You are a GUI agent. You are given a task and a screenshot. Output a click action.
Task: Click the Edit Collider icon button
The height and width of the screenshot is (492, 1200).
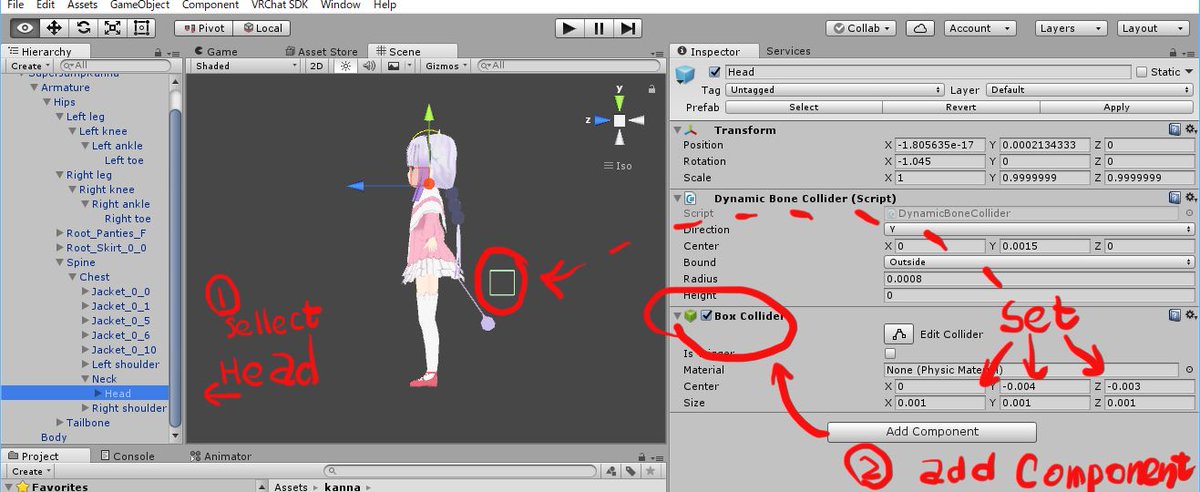[x=899, y=334]
